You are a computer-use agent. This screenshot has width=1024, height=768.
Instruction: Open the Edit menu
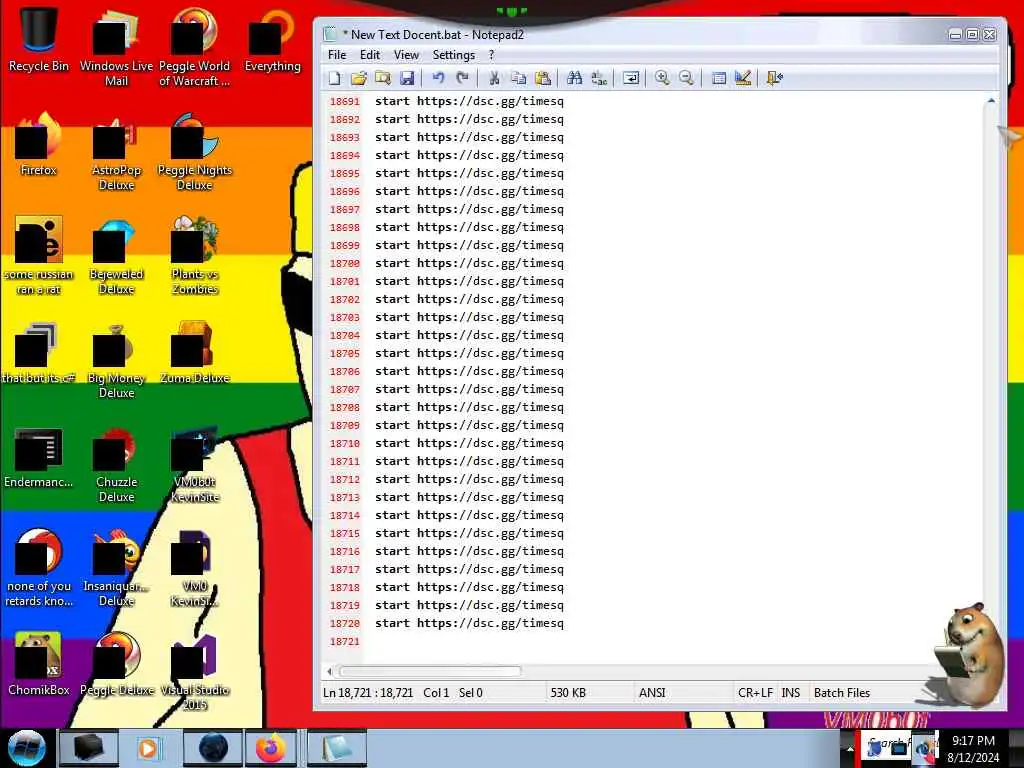pos(370,55)
